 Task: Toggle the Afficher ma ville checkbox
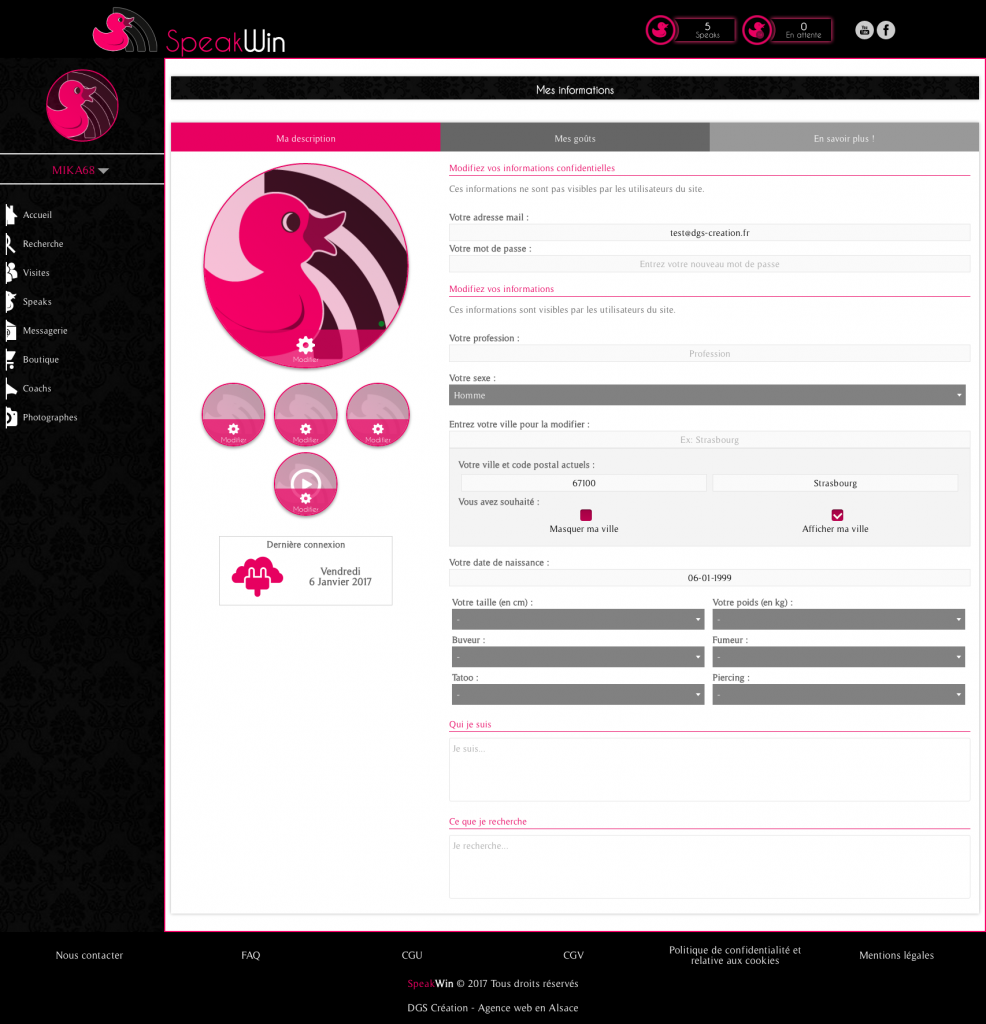pyautogui.click(x=837, y=515)
